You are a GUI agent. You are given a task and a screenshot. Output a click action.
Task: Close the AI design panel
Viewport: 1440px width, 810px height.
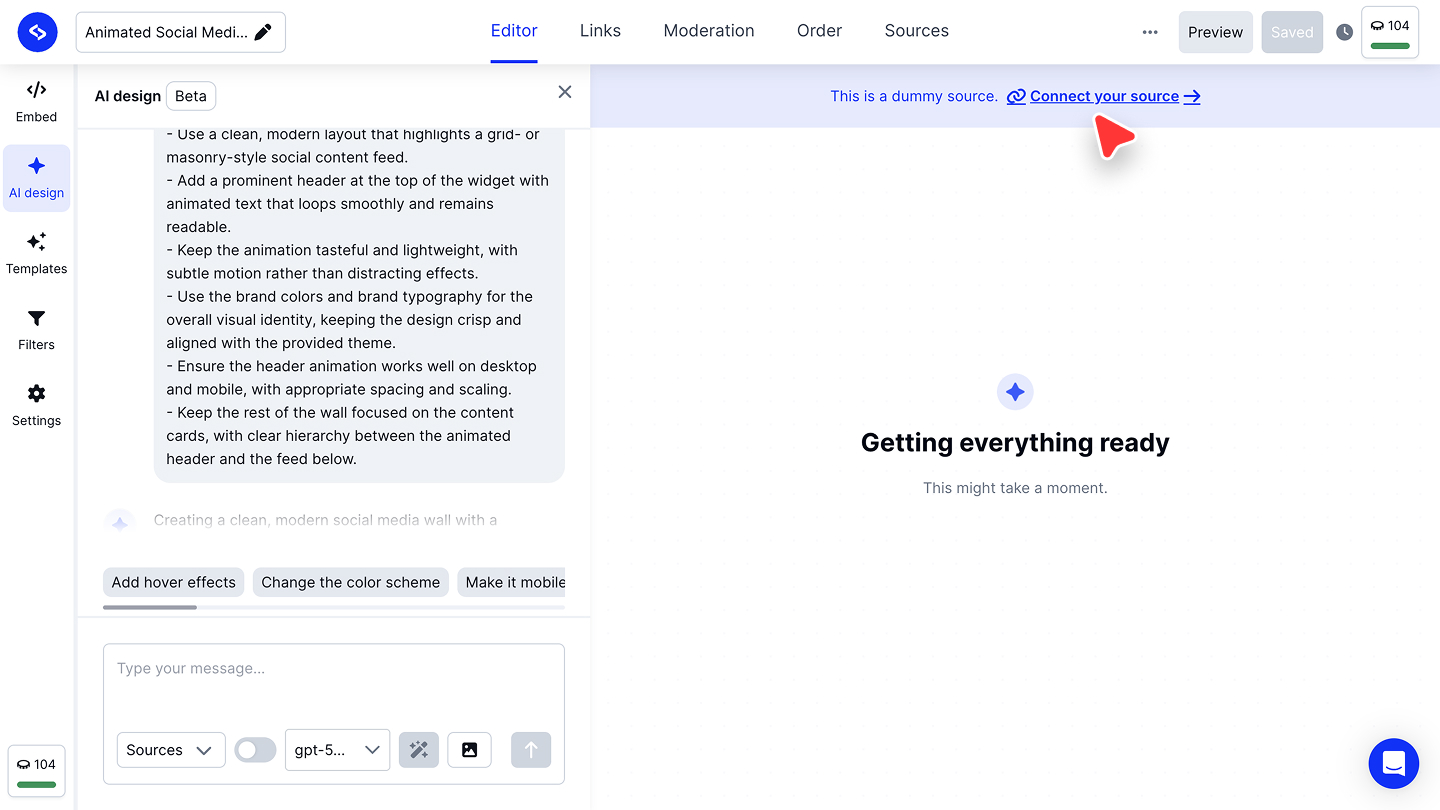[565, 92]
